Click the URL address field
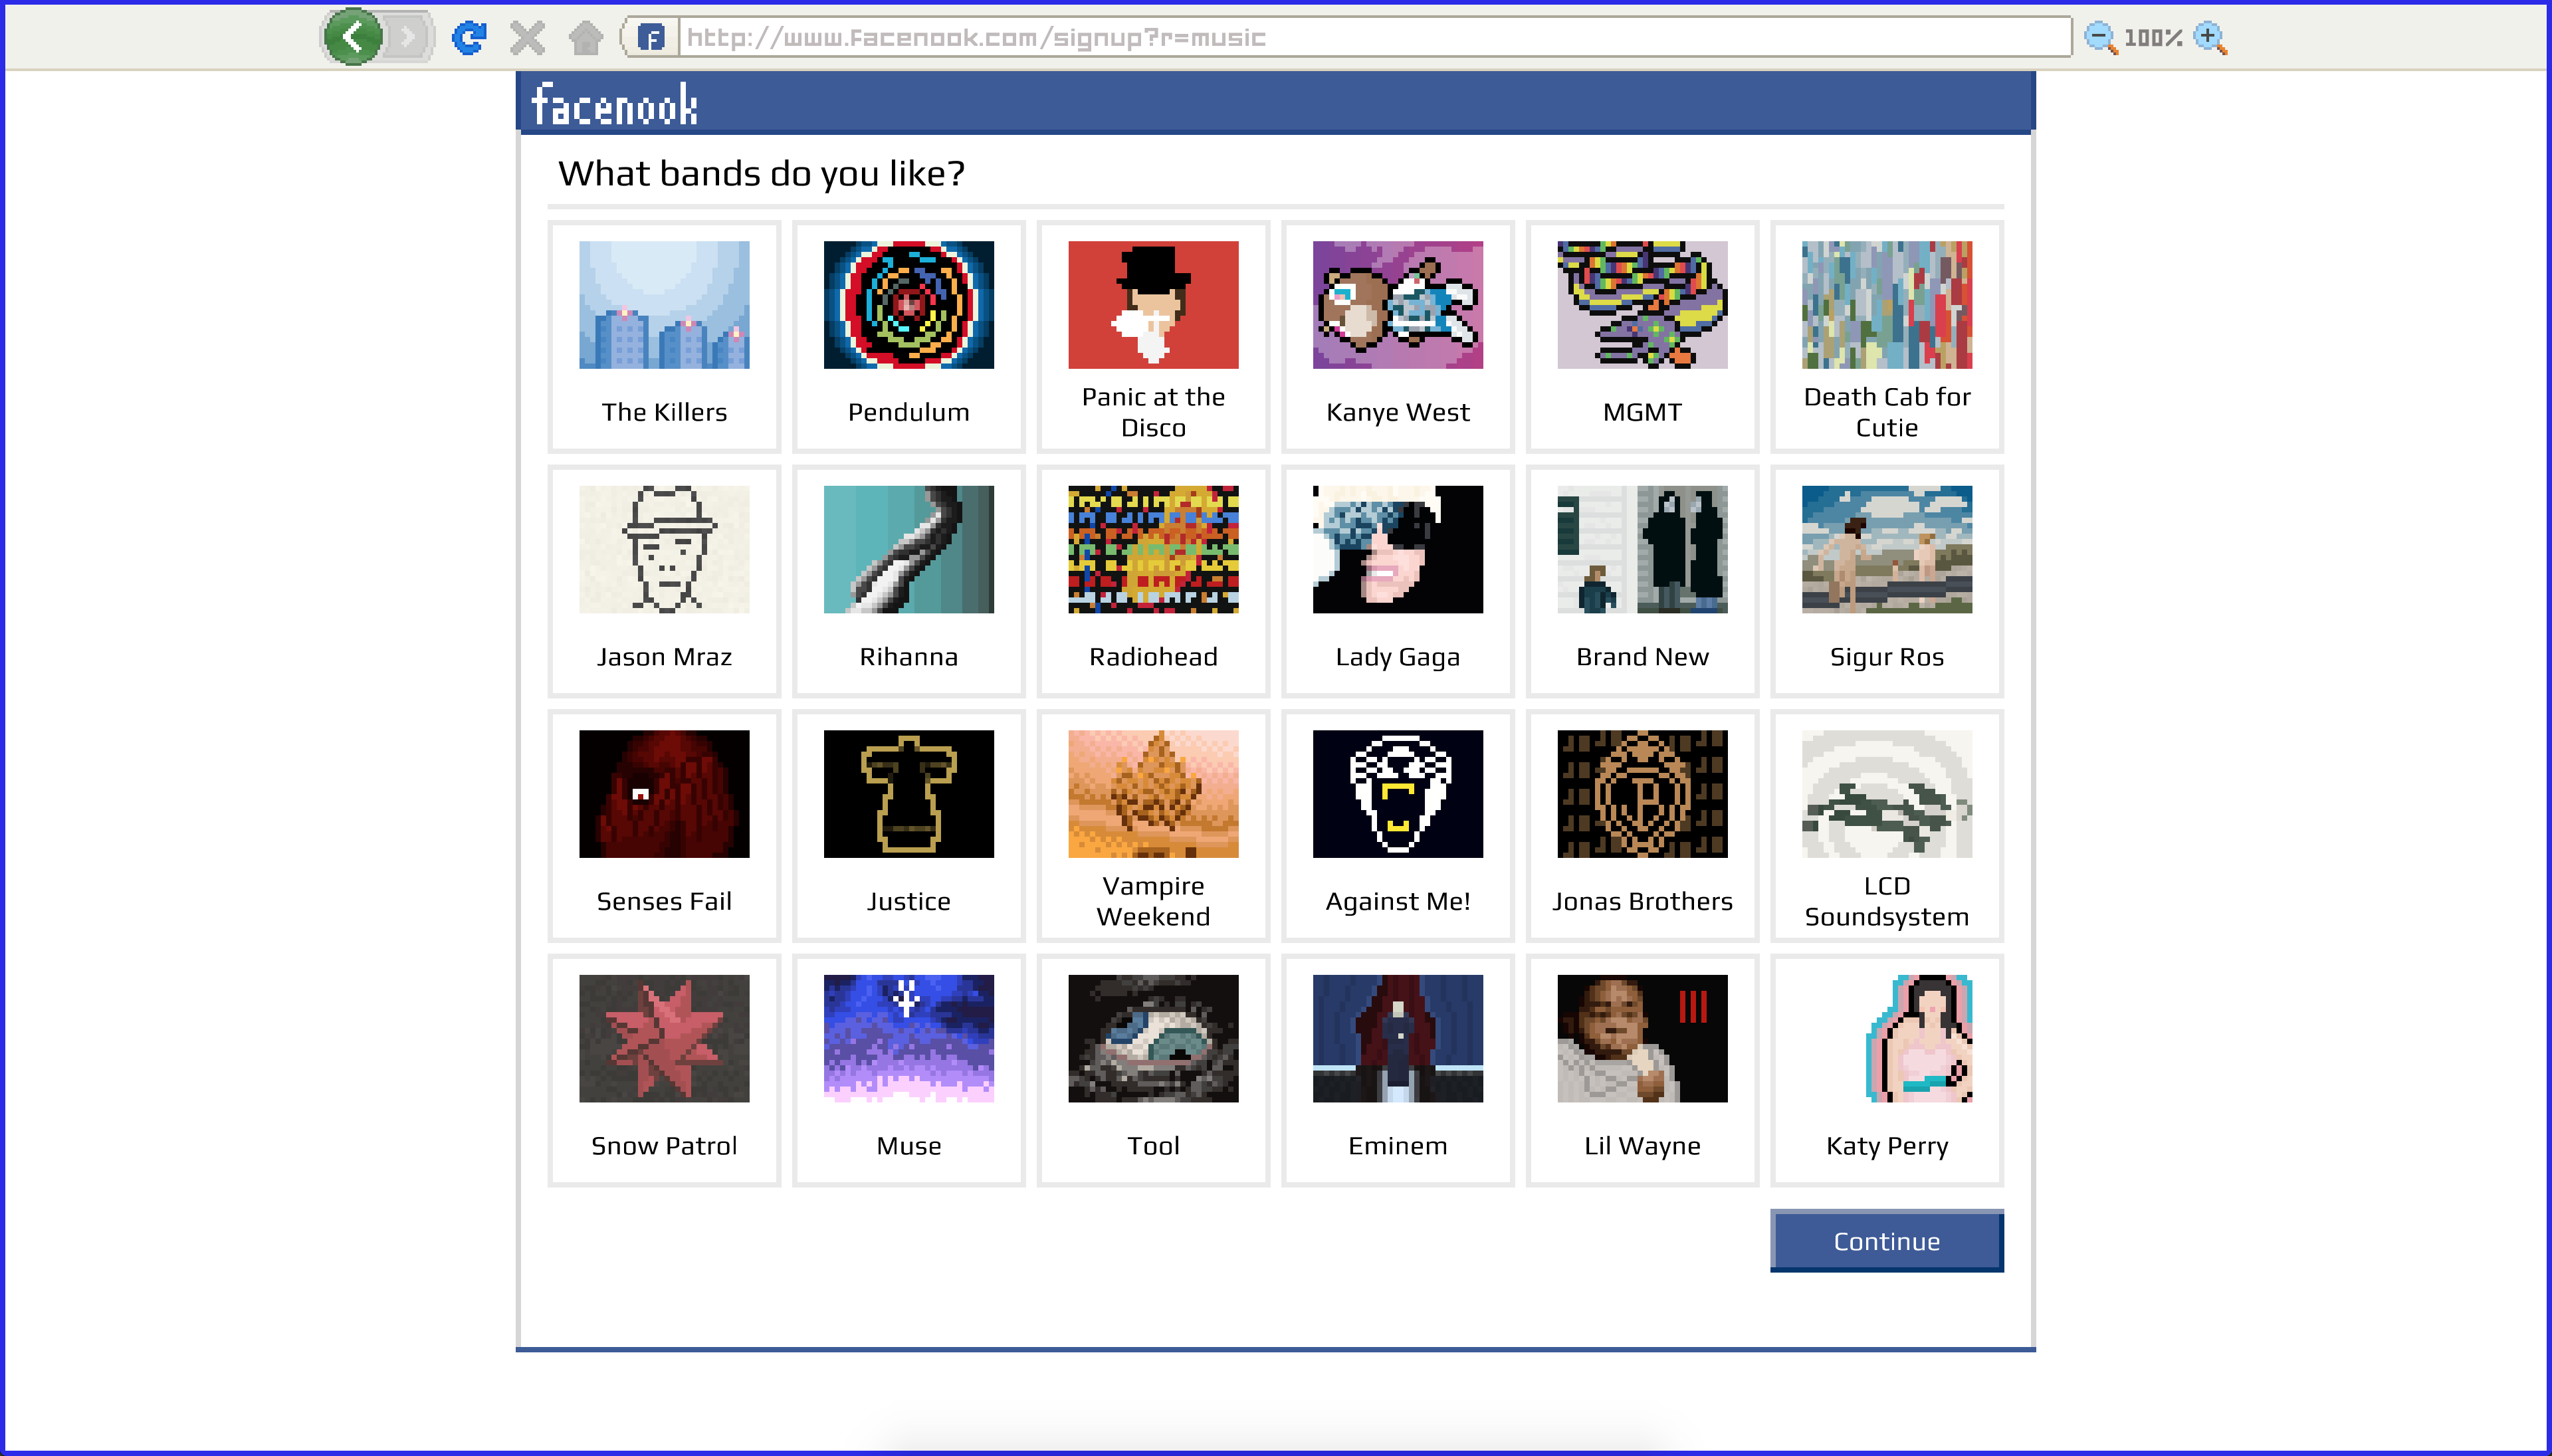Image resolution: width=2552 pixels, height=1456 pixels. [1374, 38]
